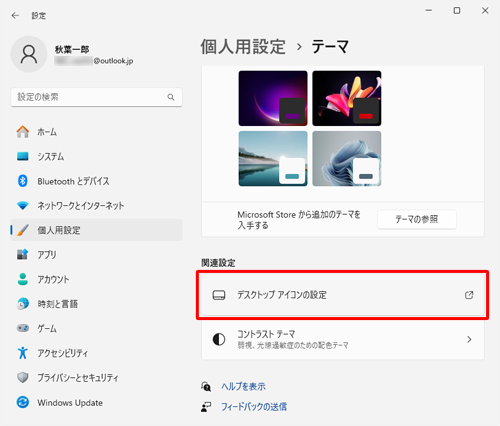Click the Windows Update sync icon
The width and height of the screenshot is (500, 426).
[23, 402]
